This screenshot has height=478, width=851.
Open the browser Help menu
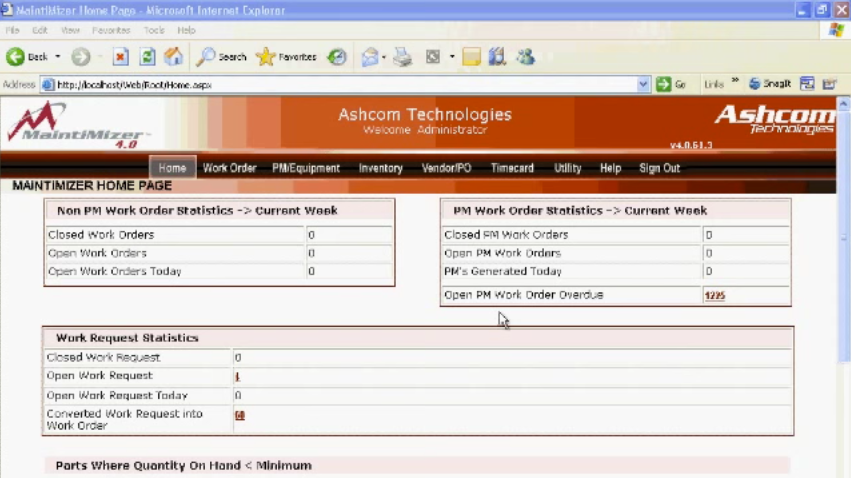point(186,30)
